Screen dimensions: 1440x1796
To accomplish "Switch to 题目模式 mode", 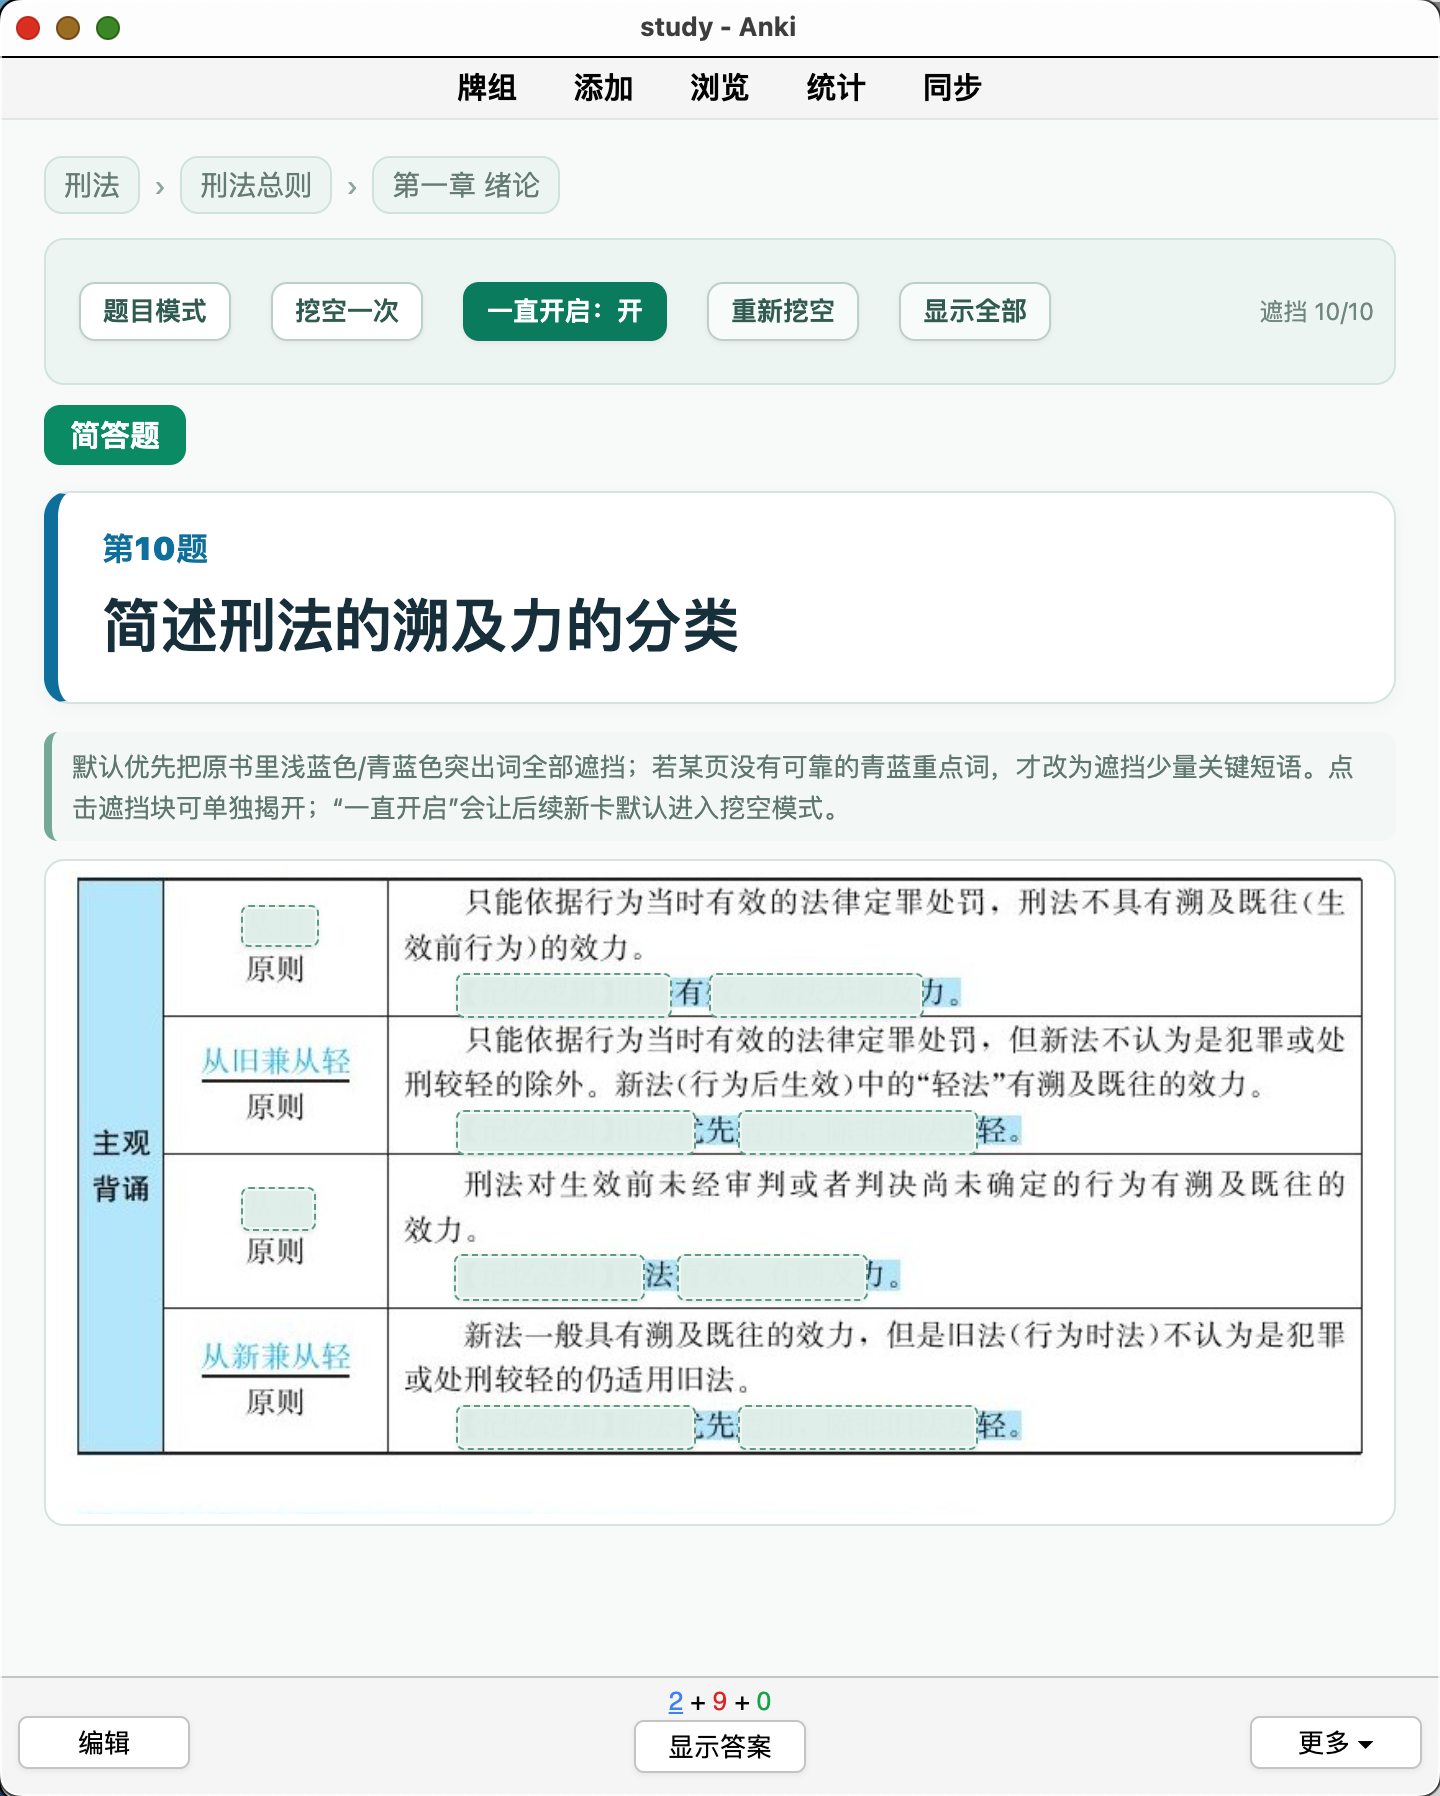I will pos(155,312).
